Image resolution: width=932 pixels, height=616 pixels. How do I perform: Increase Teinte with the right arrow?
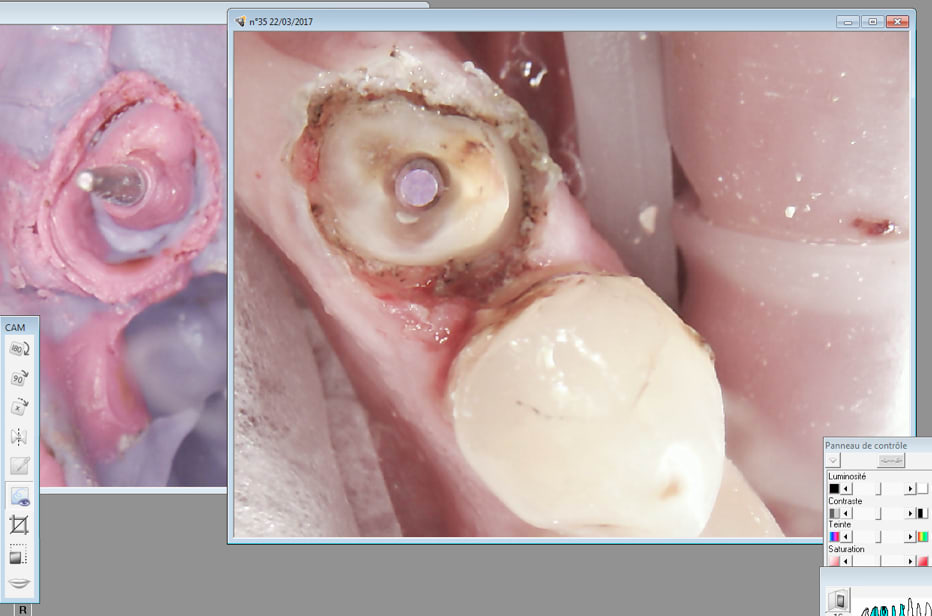point(910,537)
